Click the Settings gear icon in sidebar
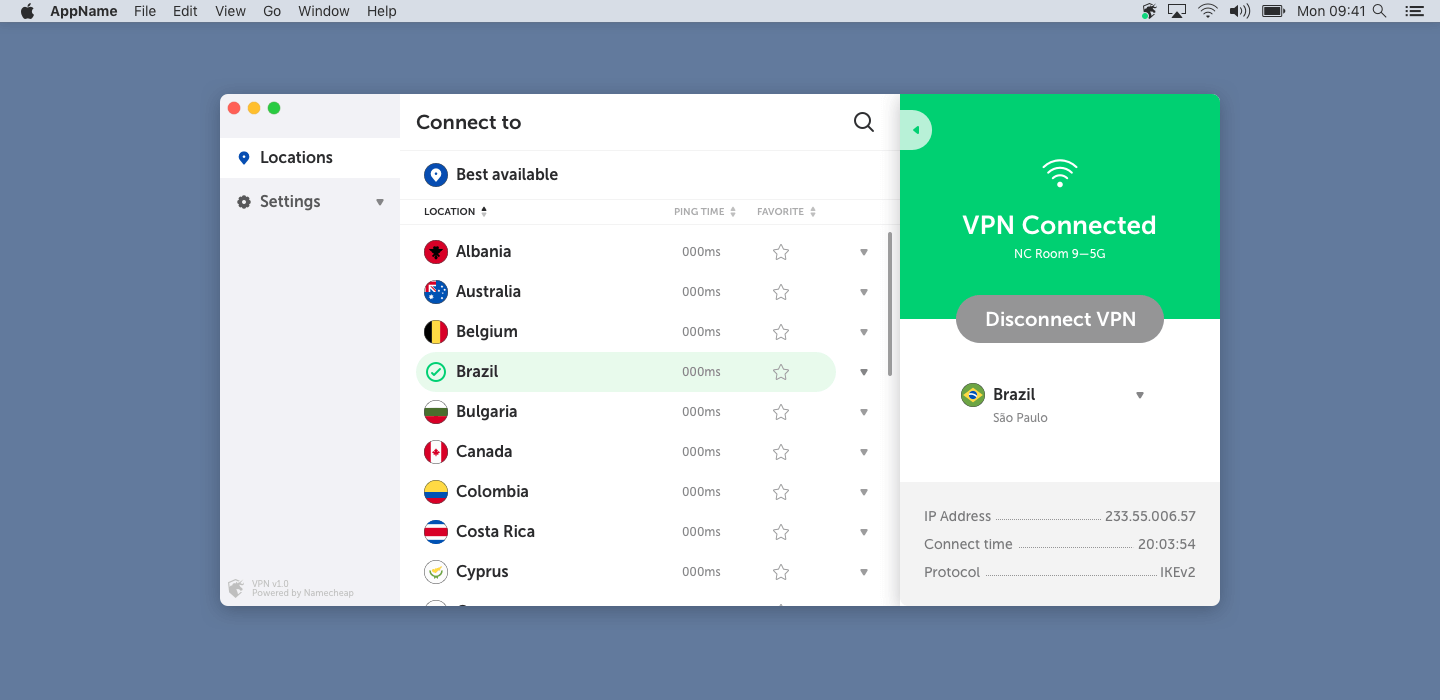The width and height of the screenshot is (1440, 700). (x=244, y=202)
